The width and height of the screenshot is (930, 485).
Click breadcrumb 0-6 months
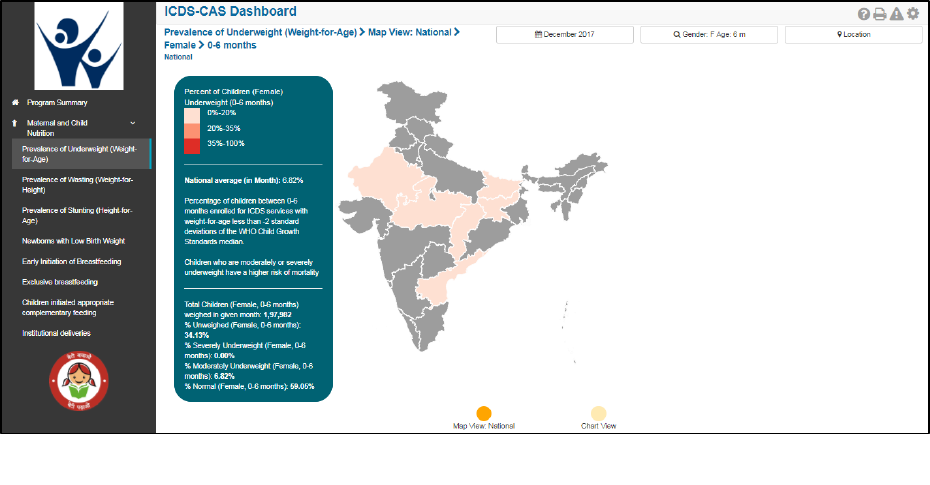232,45
